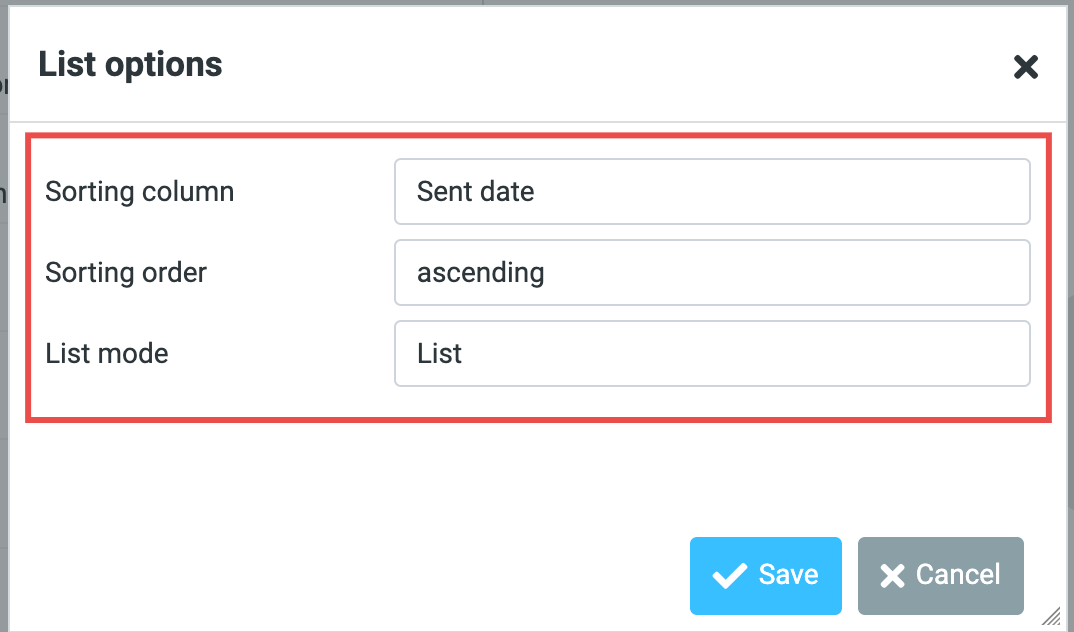Viewport: 1074px width, 632px height.
Task: Click the checkmark icon on Save
Action: pos(729,575)
